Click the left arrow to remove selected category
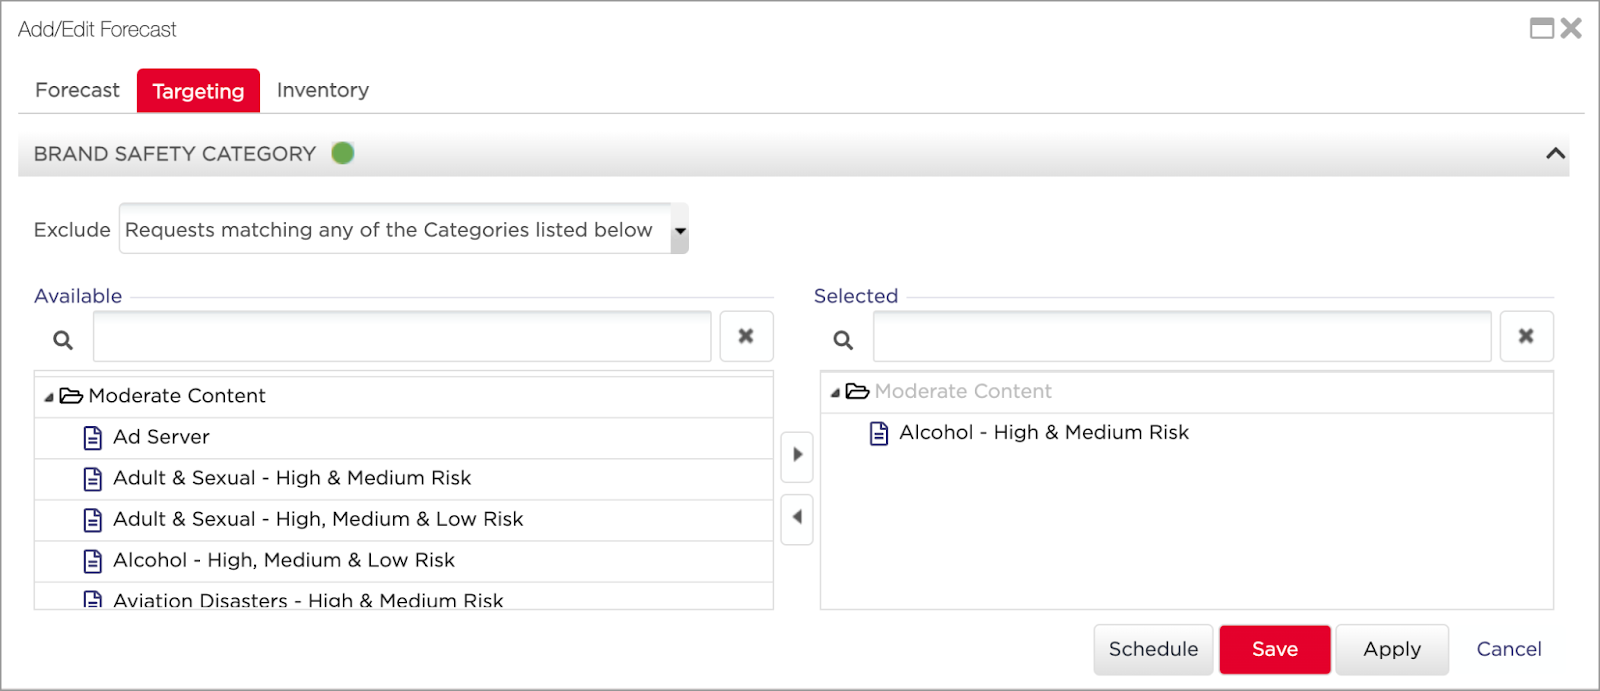 coord(797,517)
